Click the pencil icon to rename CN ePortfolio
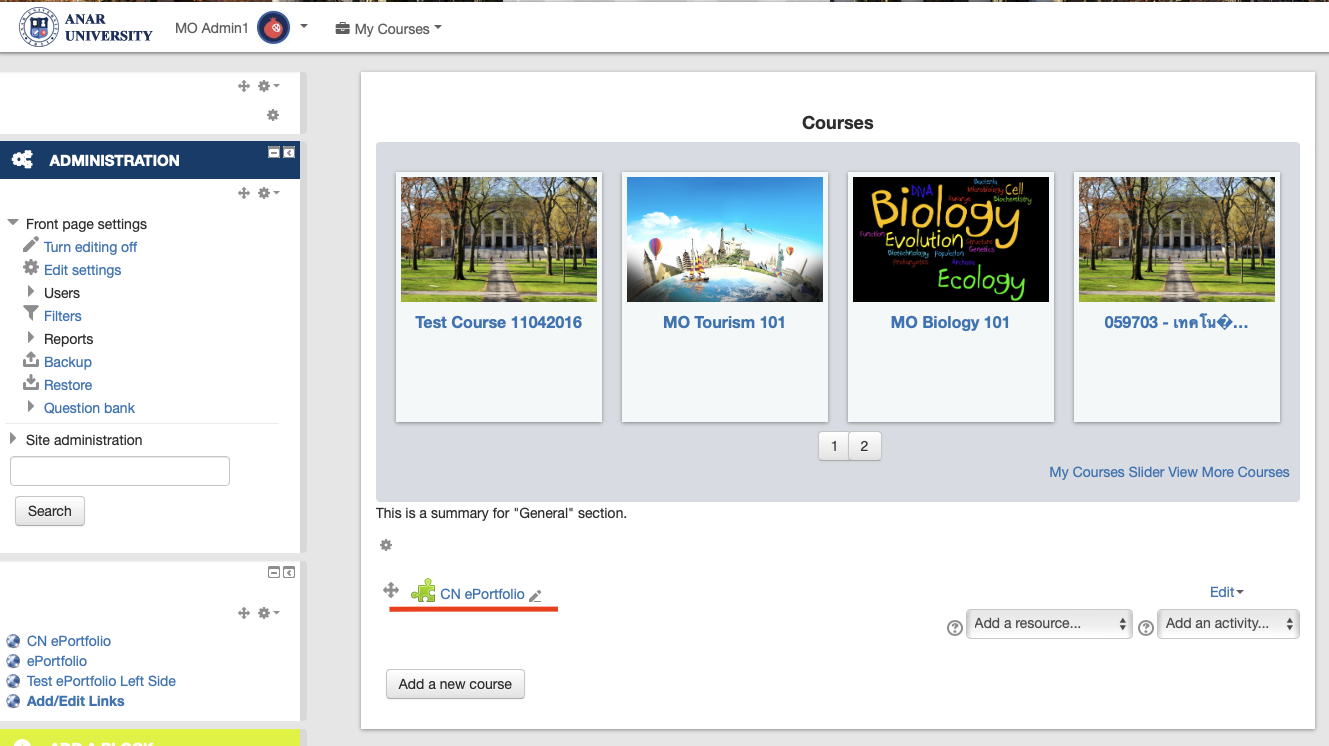Screen dimensions: 1329x746 (536, 595)
